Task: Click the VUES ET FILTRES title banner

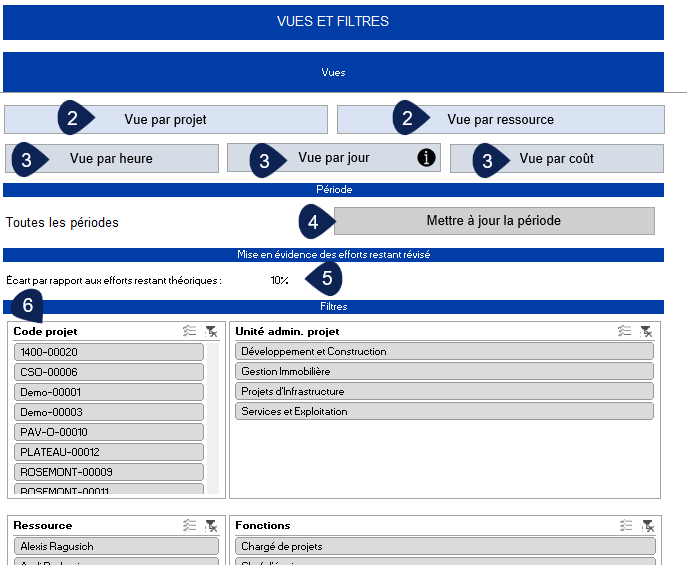Action: pos(333,22)
